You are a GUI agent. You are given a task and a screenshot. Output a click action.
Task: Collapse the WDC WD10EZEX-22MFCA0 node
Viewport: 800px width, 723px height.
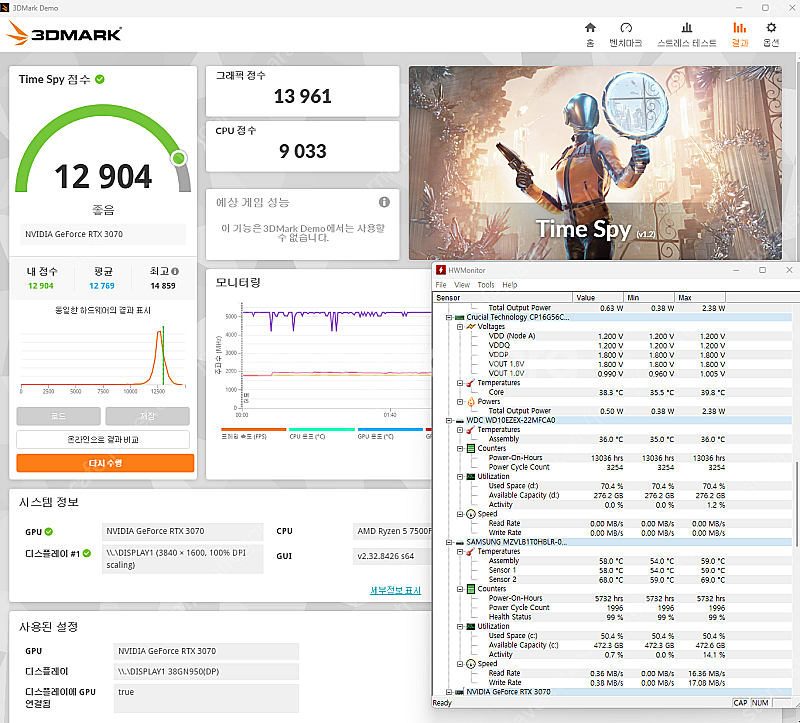448,420
